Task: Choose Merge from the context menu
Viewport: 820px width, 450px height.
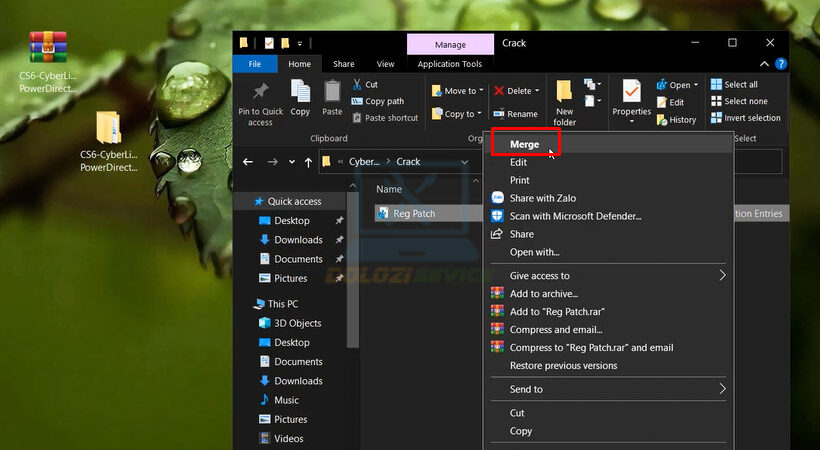Action: click(524, 145)
